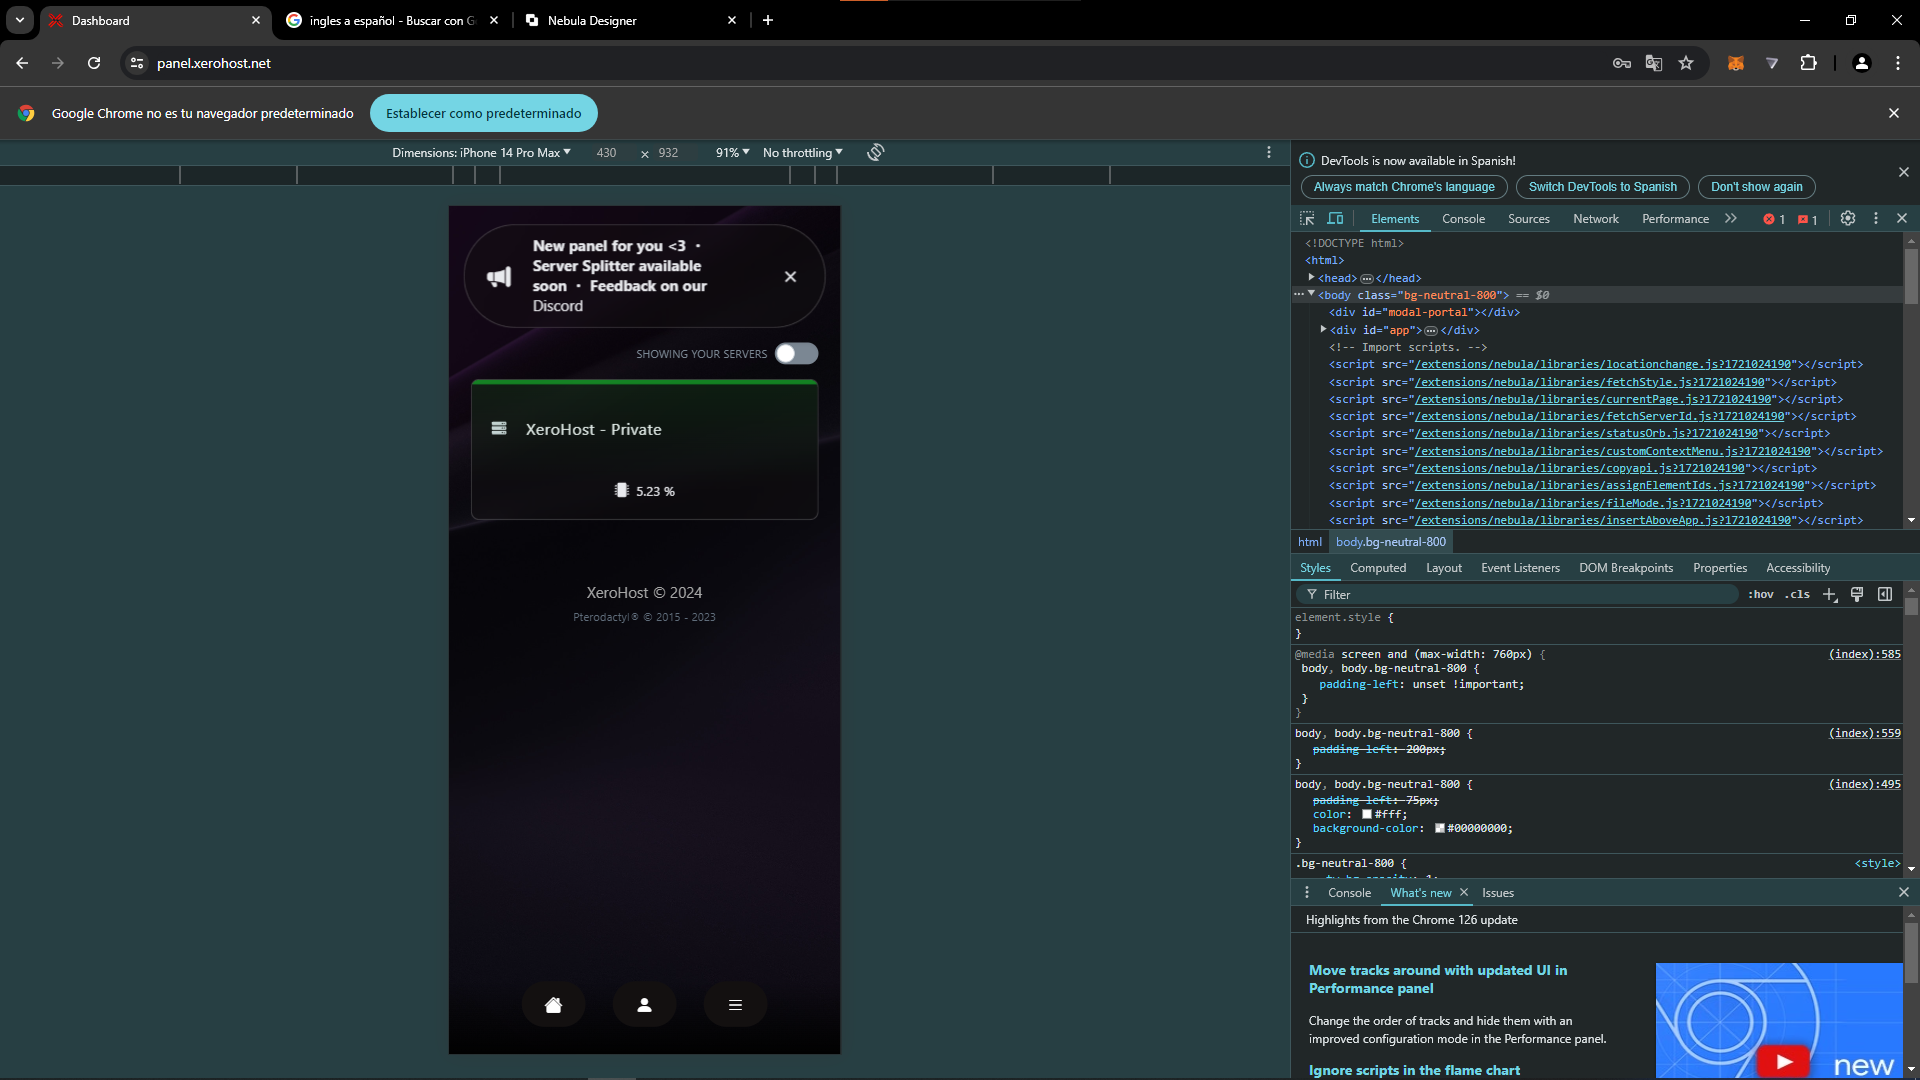The image size is (1920, 1080).
Task: Open the Chrome extensions puzzle icon
Action: coord(1808,63)
